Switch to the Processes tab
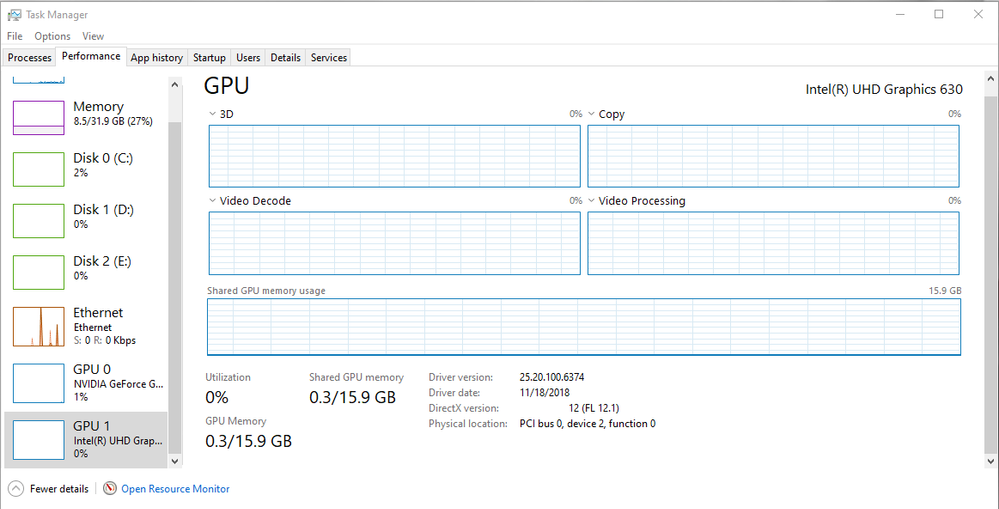 [30, 58]
